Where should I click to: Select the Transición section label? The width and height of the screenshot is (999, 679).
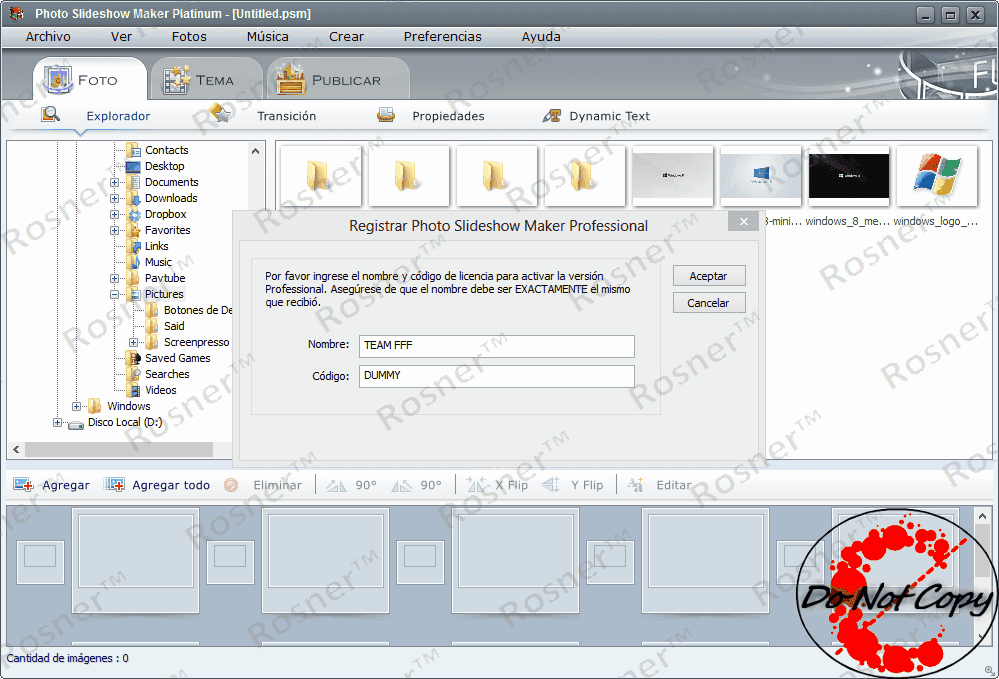coord(287,116)
